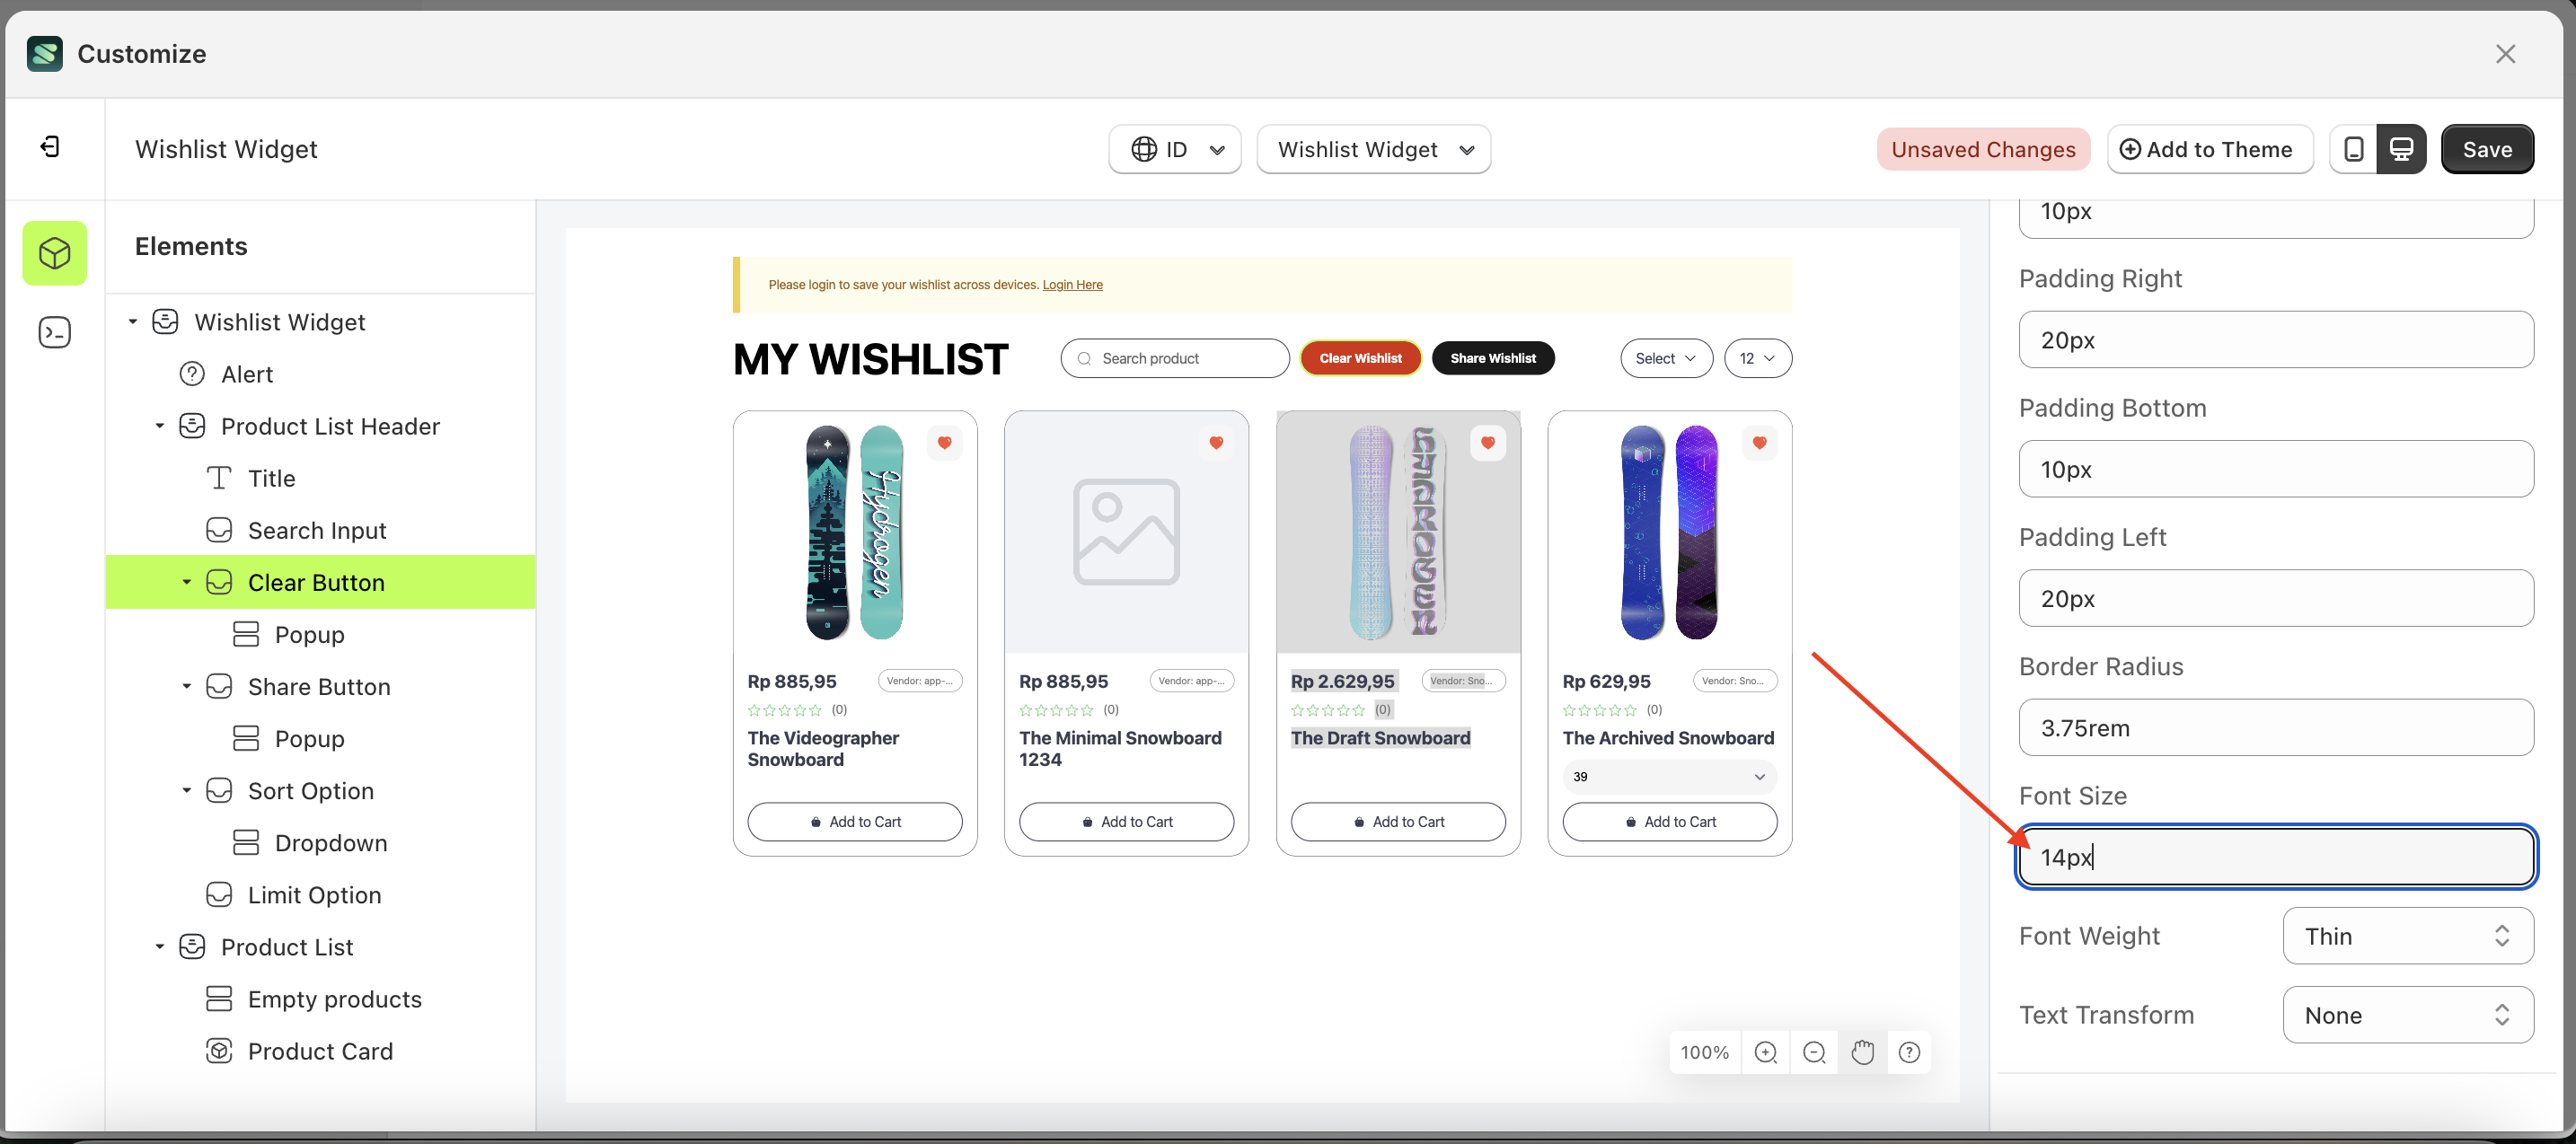Click the Add to Theme button

[x=2210, y=149]
